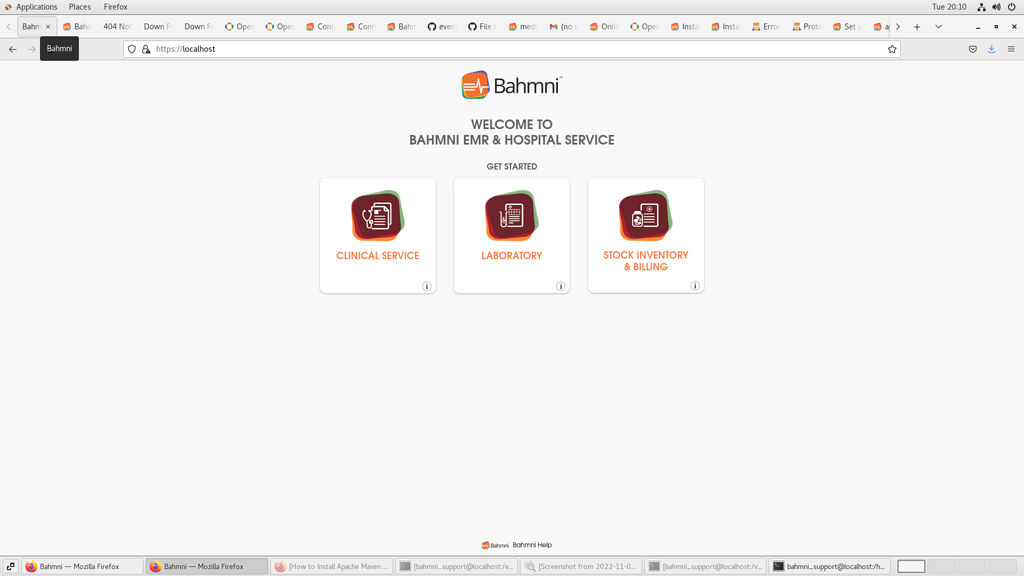
Task: Open the list all tabs dropdown chevron
Action: pos(937,27)
